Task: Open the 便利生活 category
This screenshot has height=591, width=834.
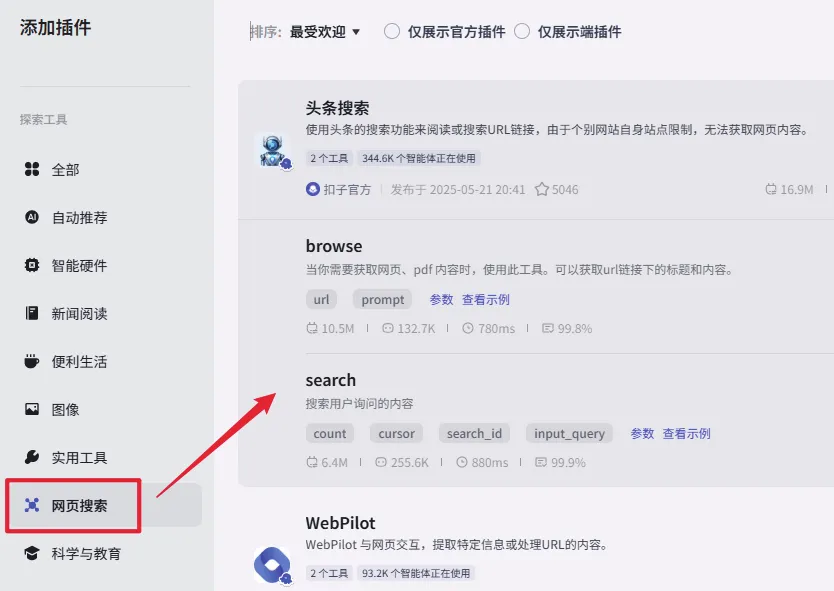Action: 79,361
